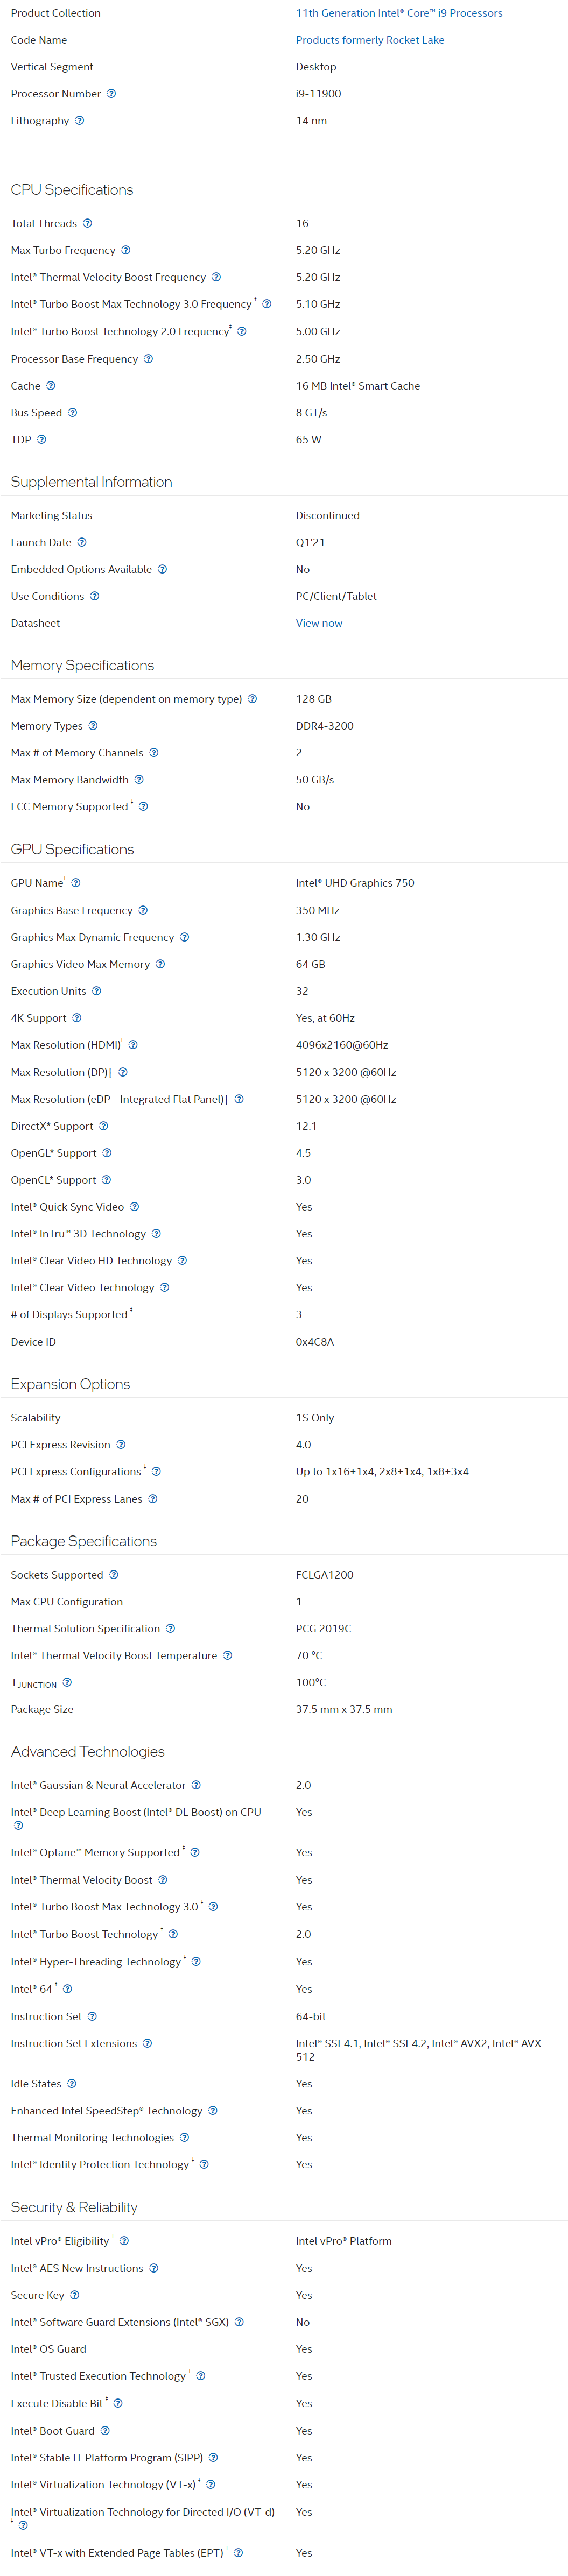Show info for Intel Quick Sync Video
The height and width of the screenshot is (2576, 568).
[135, 1207]
